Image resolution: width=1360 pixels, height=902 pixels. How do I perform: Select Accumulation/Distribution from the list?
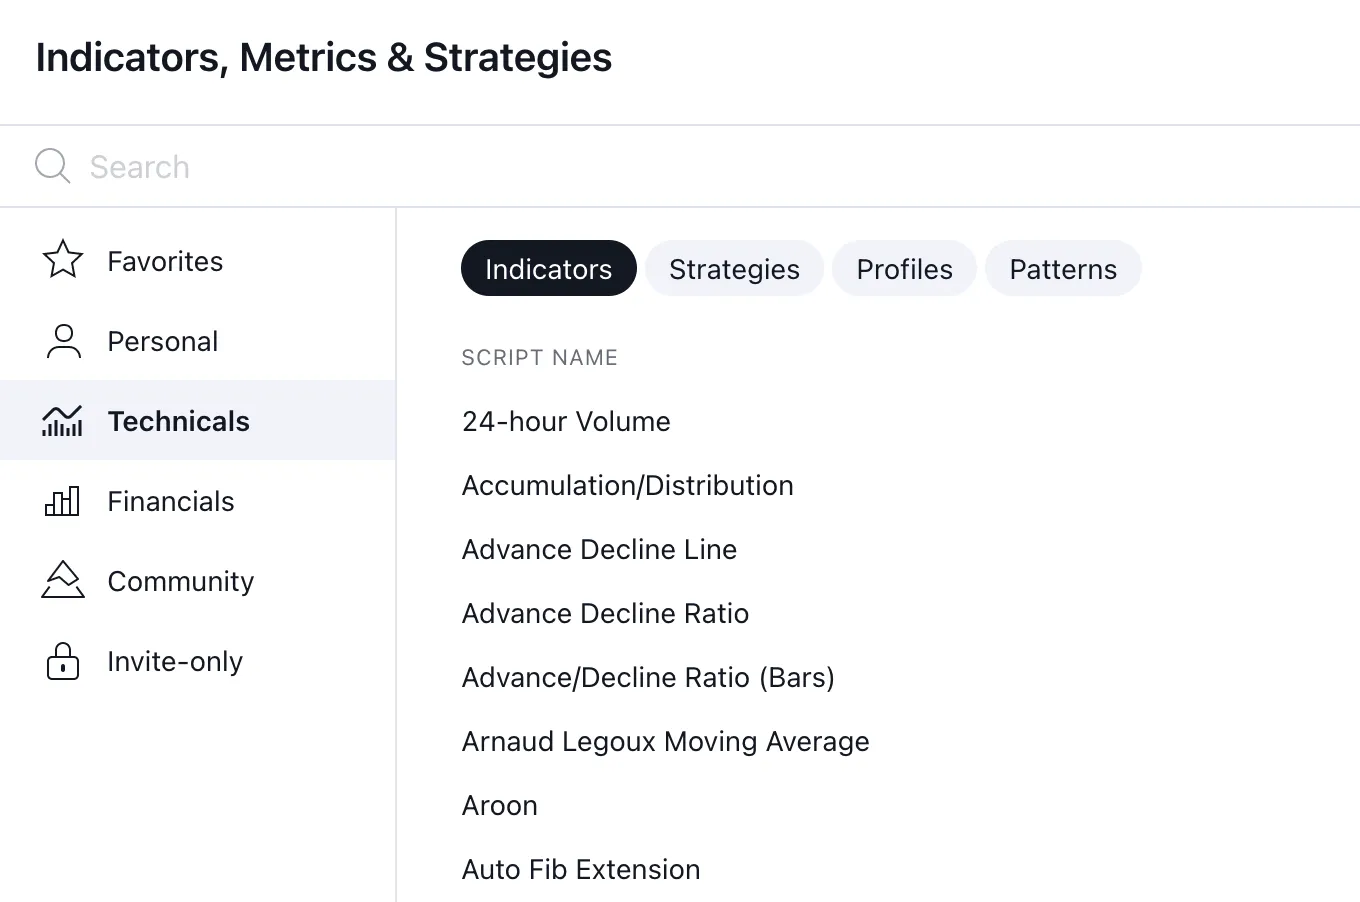(x=627, y=485)
